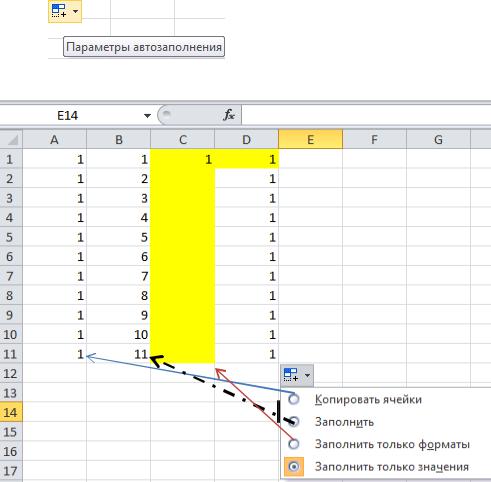This screenshot has width=491, height=482.
Task: Click cell B9 containing 9
Action: pos(118,315)
